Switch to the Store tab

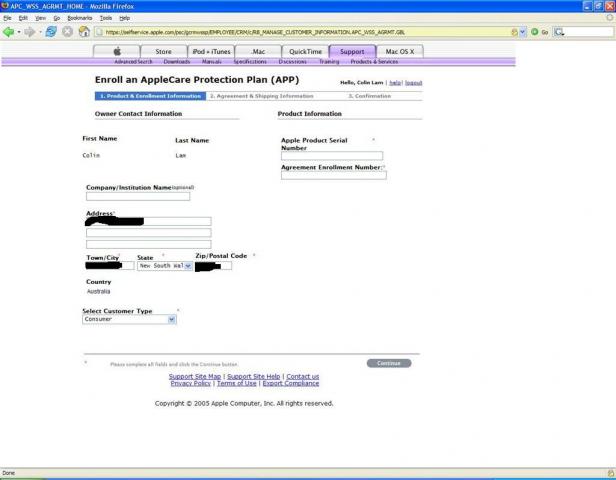(163, 51)
